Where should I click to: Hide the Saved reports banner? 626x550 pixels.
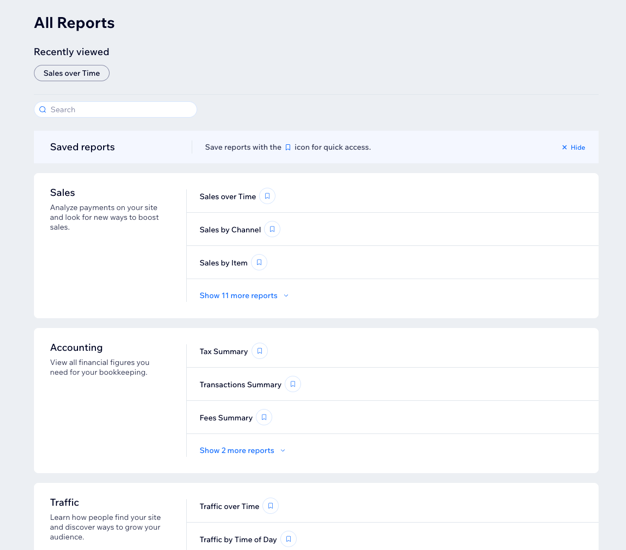point(573,148)
